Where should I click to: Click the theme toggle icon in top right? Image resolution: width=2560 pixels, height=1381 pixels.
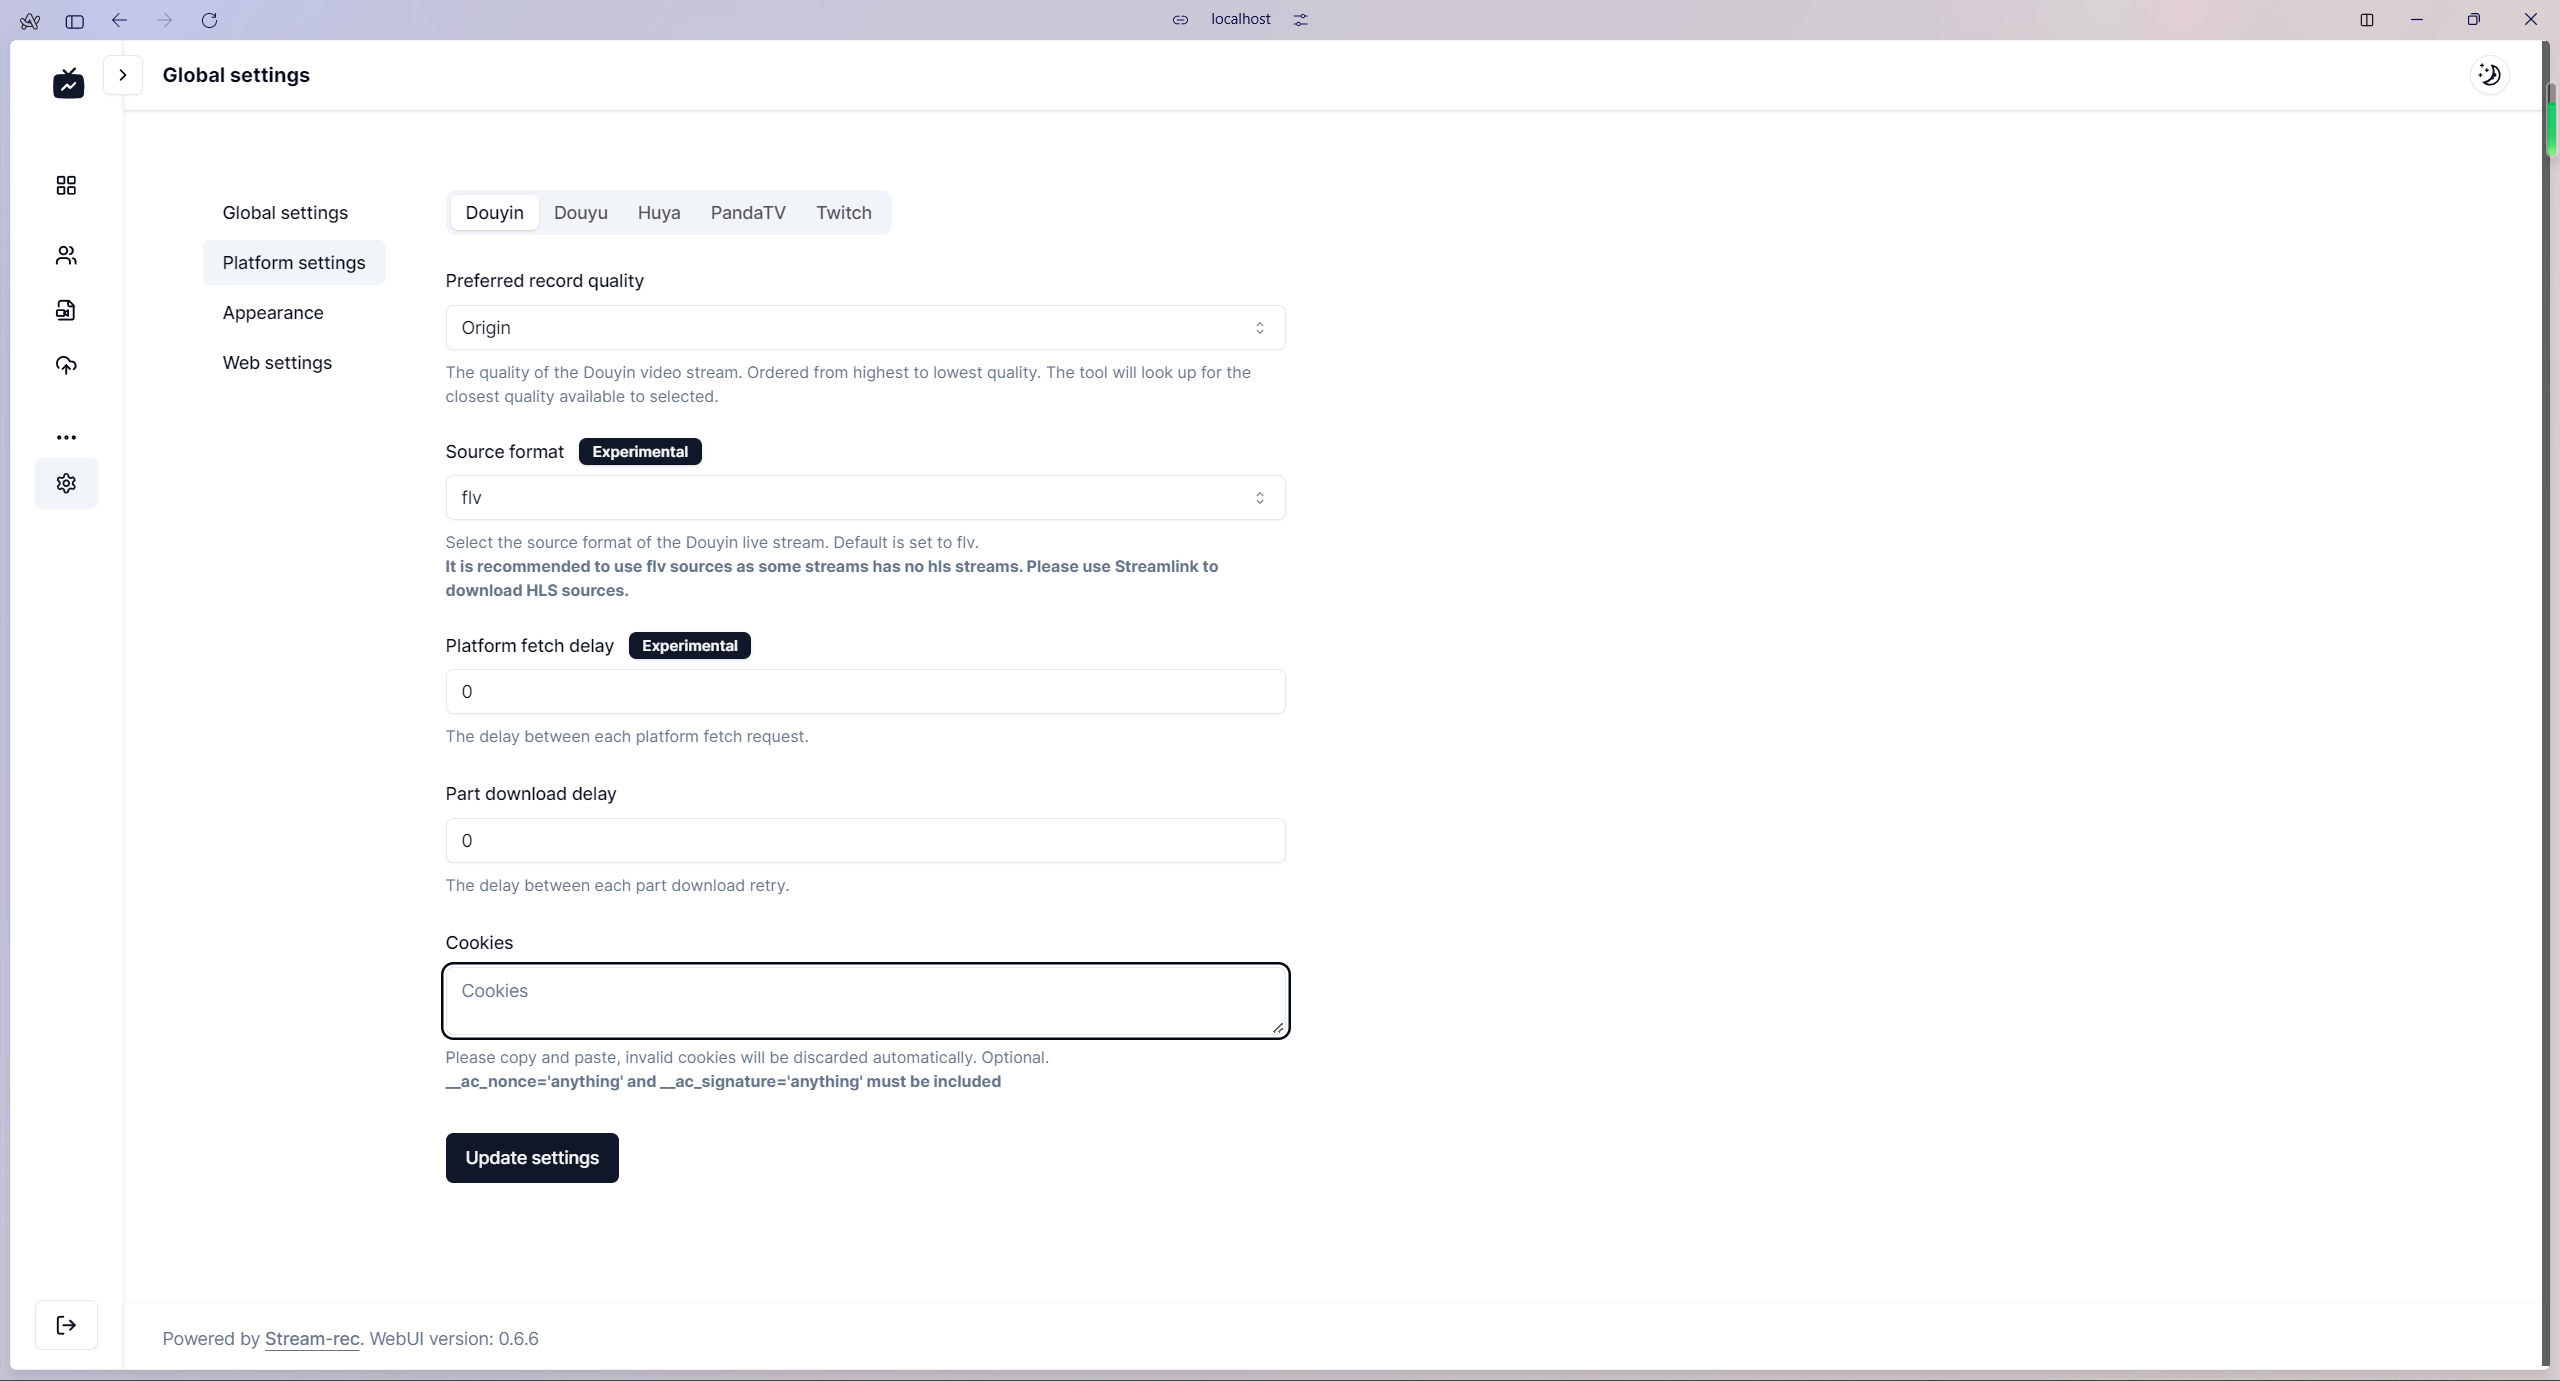pyautogui.click(x=2487, y=75)
